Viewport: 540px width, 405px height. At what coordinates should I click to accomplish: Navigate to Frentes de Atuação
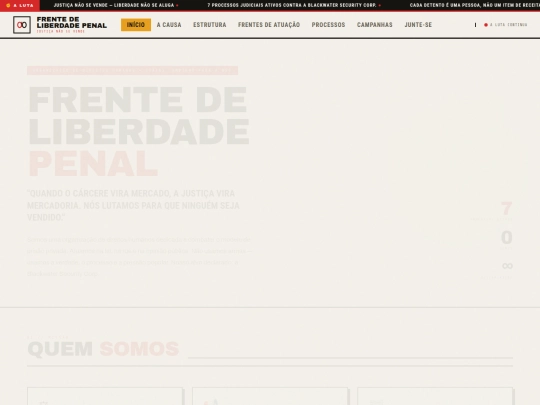click(x=269, y=25)
